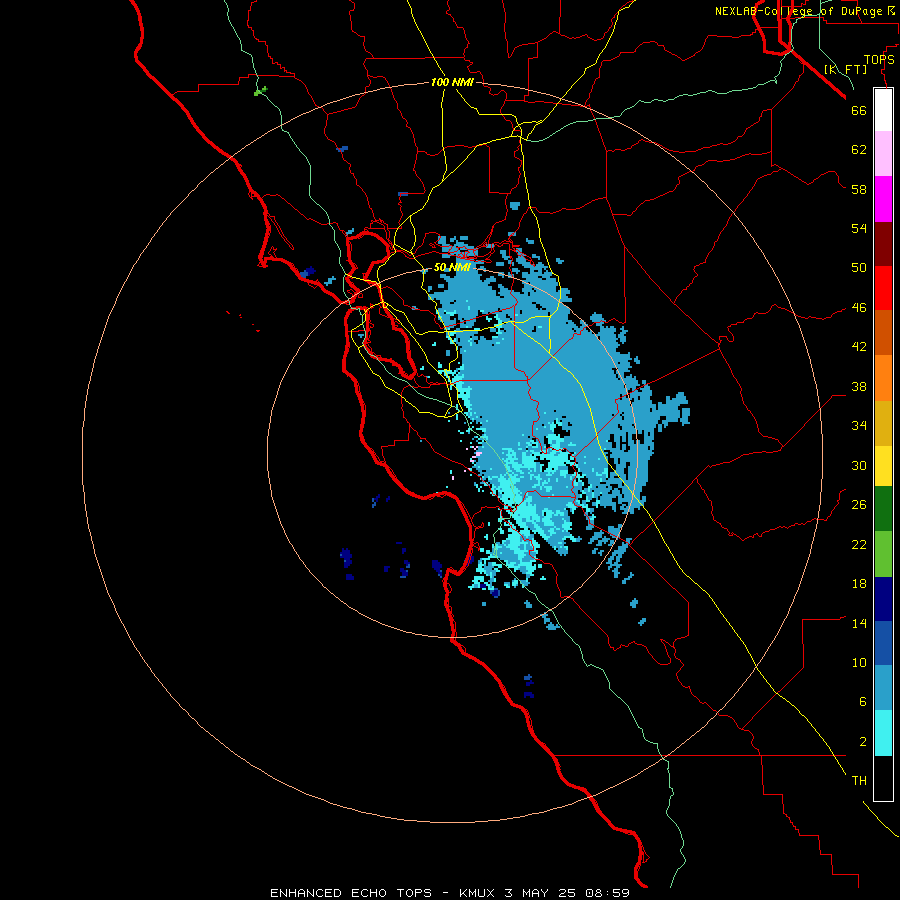900x900 pixels.
Task: Click the light green swatch between 22 and 18
Action: coord(883,554)
